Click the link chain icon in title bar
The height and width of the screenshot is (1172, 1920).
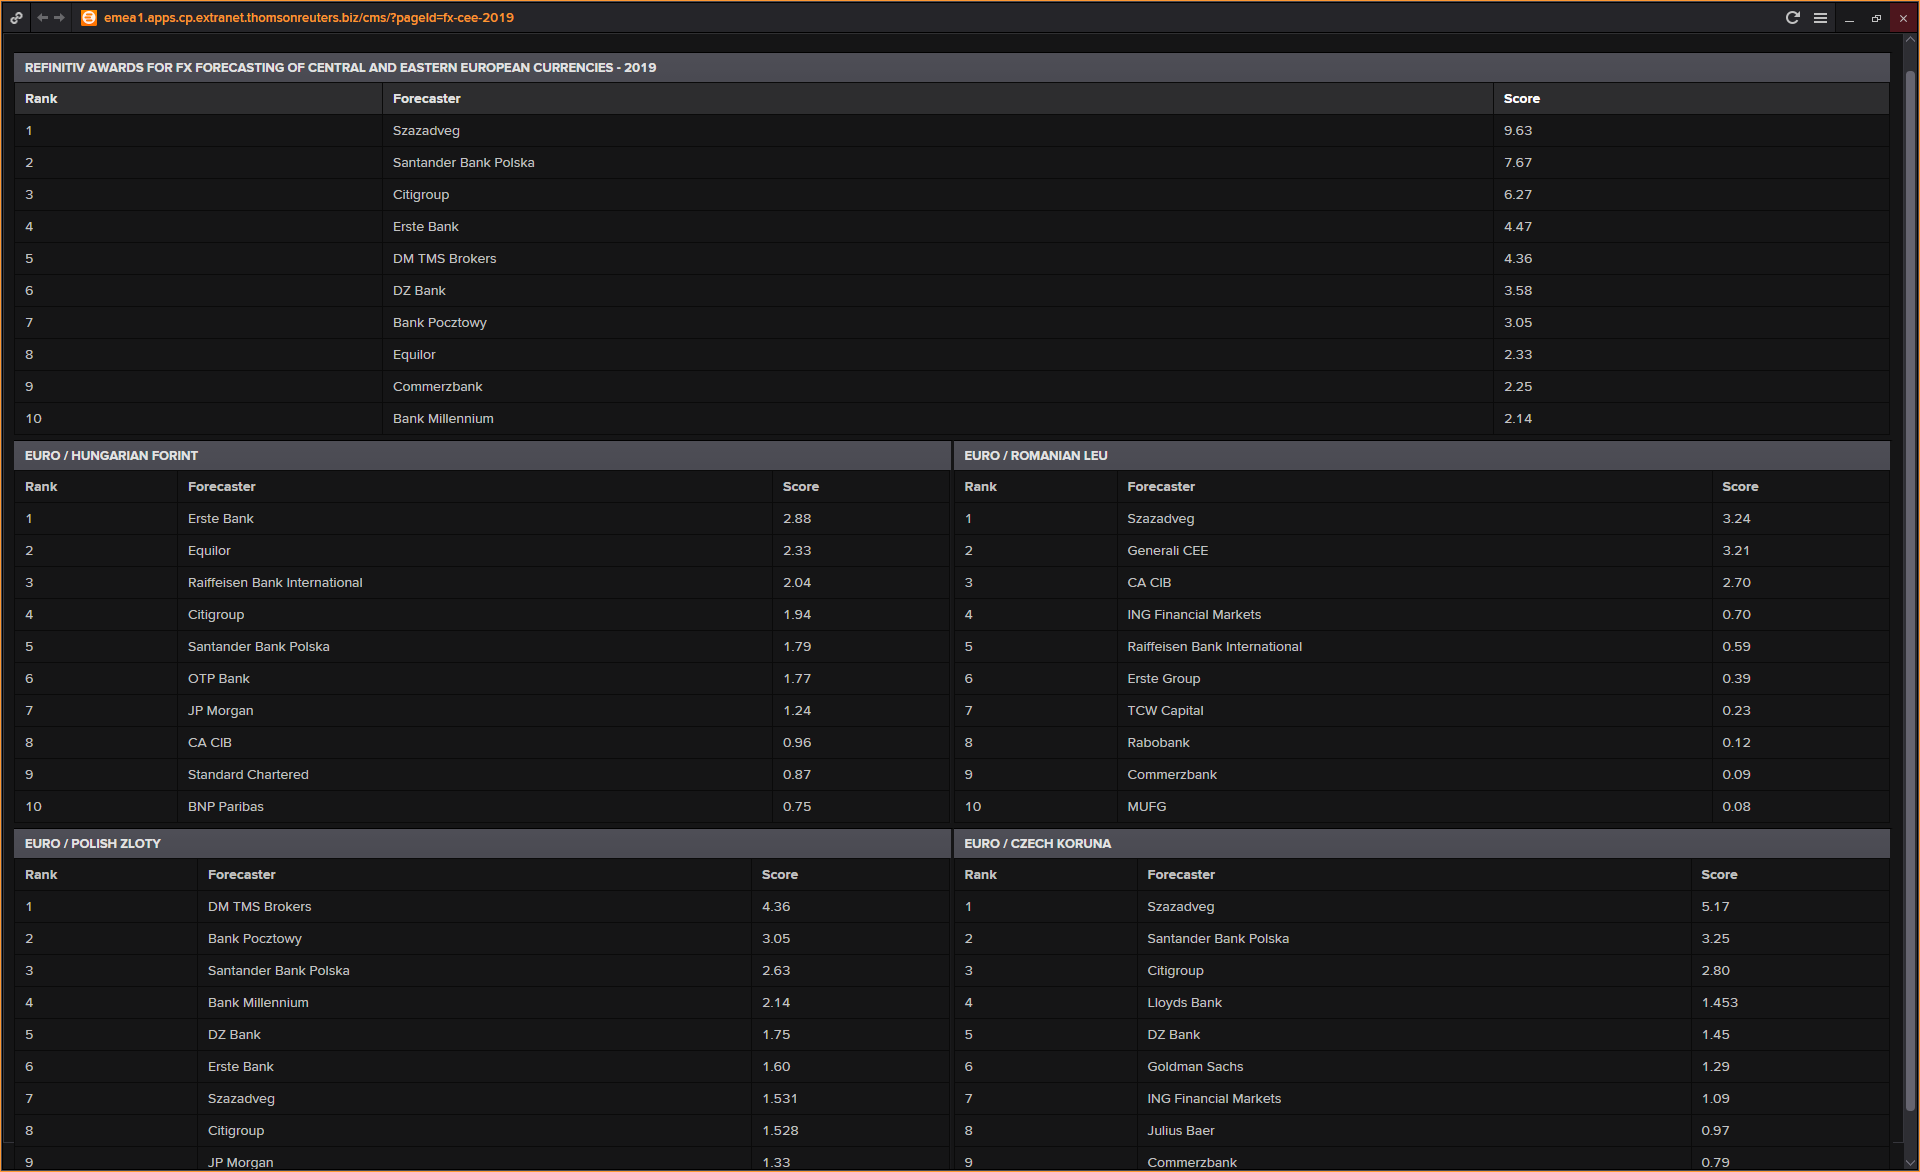point(17,18)
